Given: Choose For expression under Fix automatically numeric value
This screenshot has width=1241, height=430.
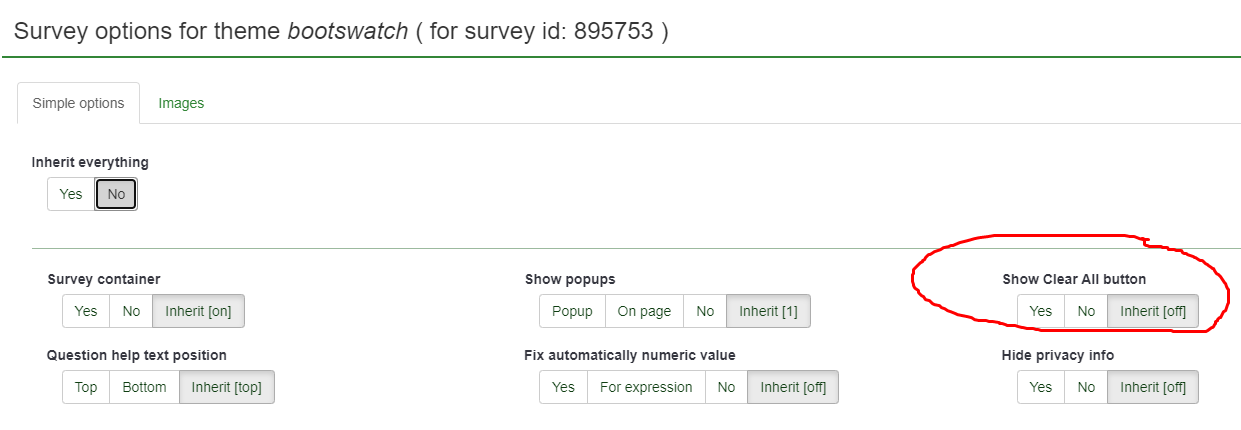Looking at the screenshot, I should tap(646, 387).
